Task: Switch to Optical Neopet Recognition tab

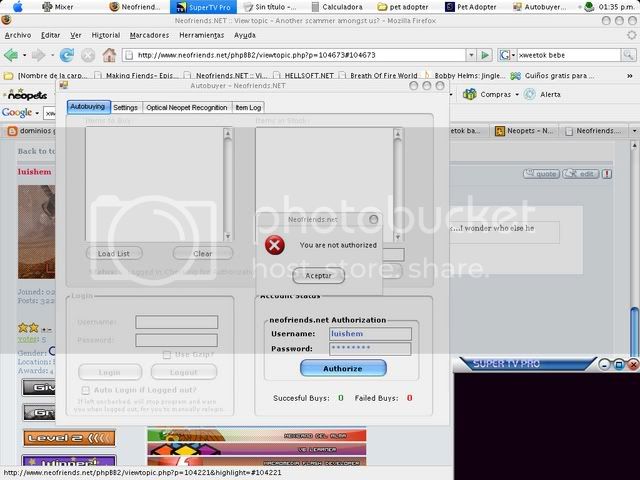Action: click(186, 107)
